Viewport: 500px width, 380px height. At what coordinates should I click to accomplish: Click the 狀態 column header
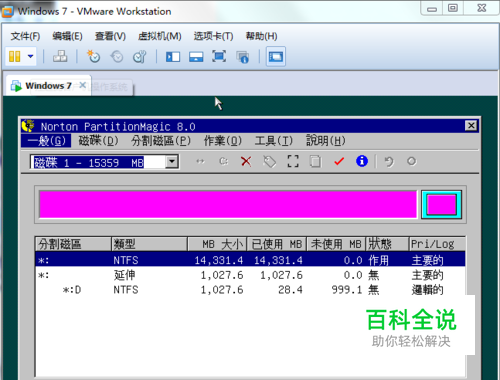[387, 244]
